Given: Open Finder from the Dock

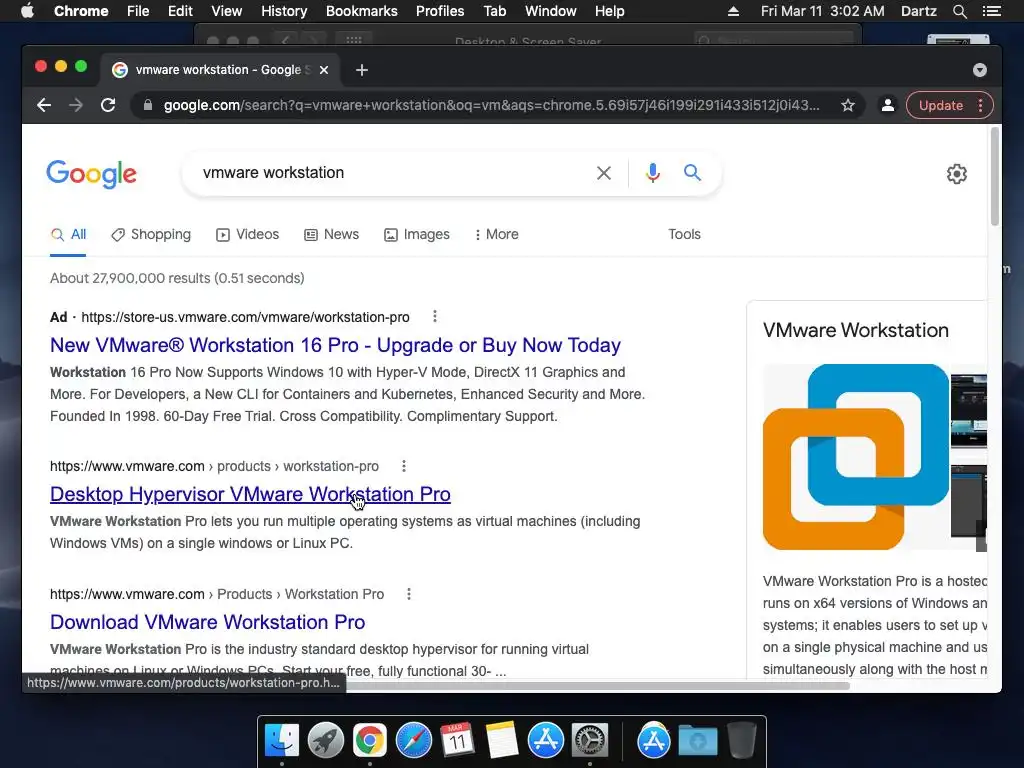Looking at the screenshot, I should [281, 740].
